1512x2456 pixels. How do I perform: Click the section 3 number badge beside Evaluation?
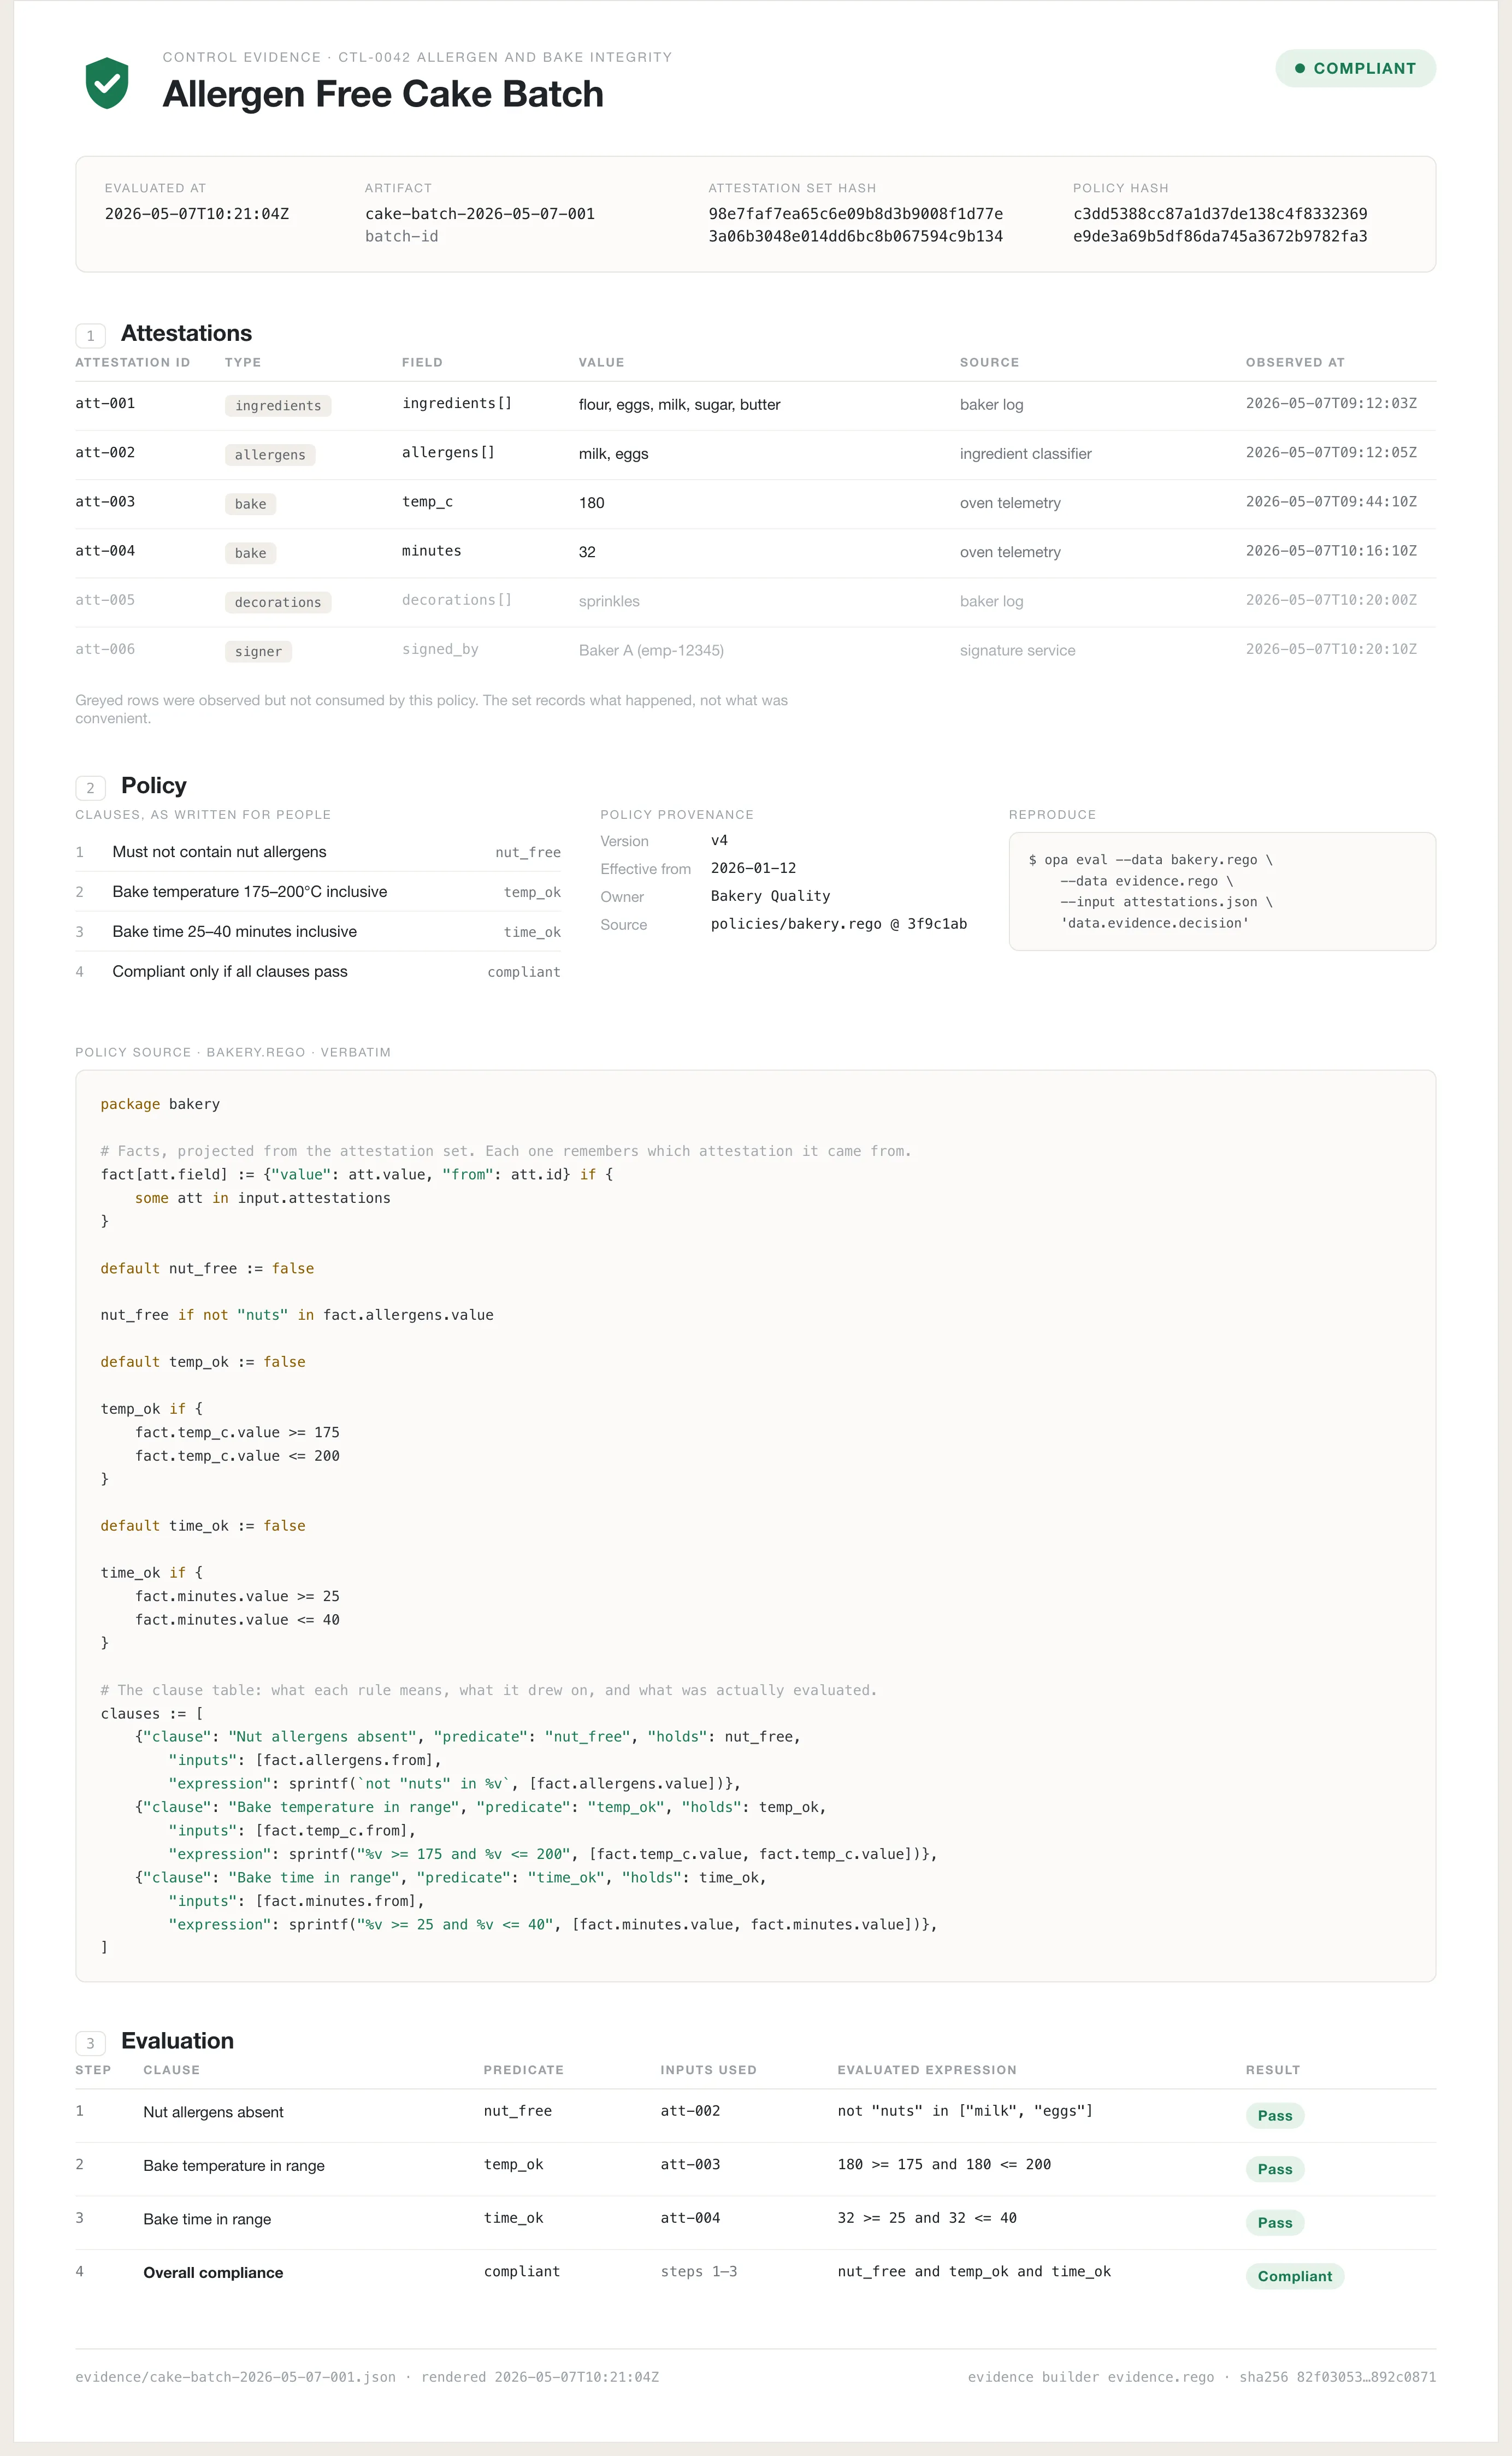tap(90, 2042)
